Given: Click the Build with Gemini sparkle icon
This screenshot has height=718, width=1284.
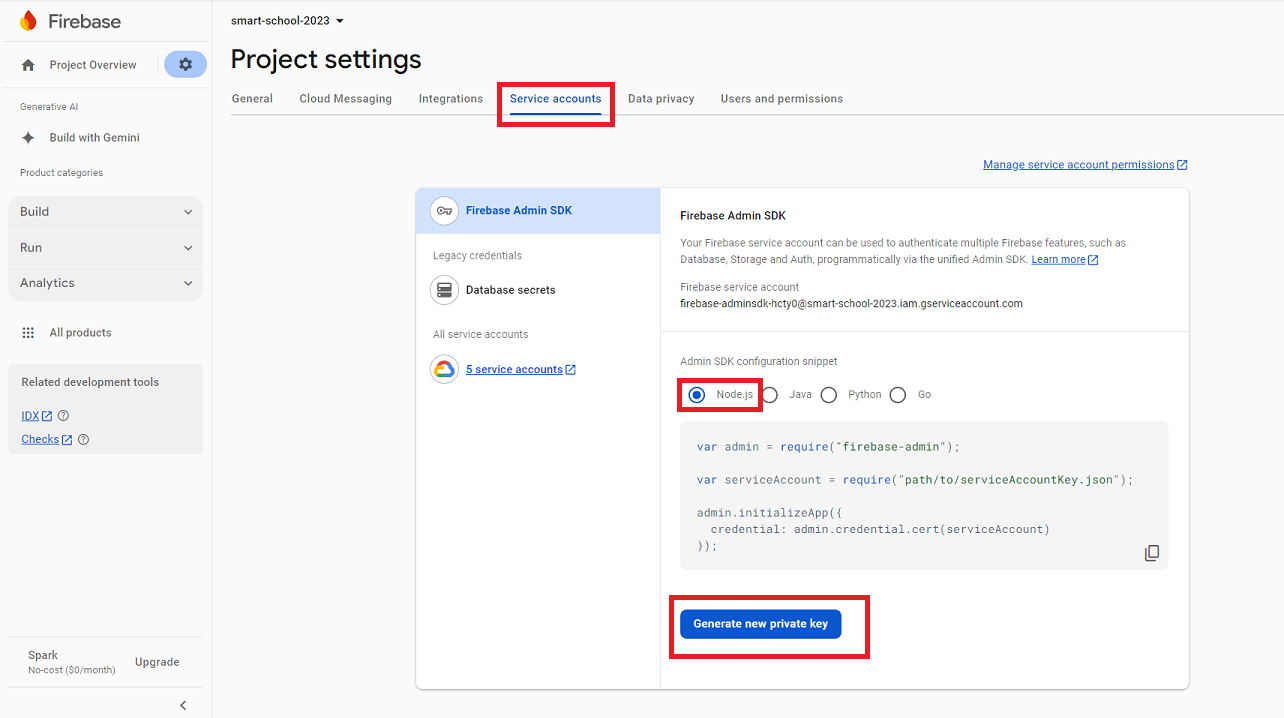Looking at the screenshot, I should pos(28,138).
